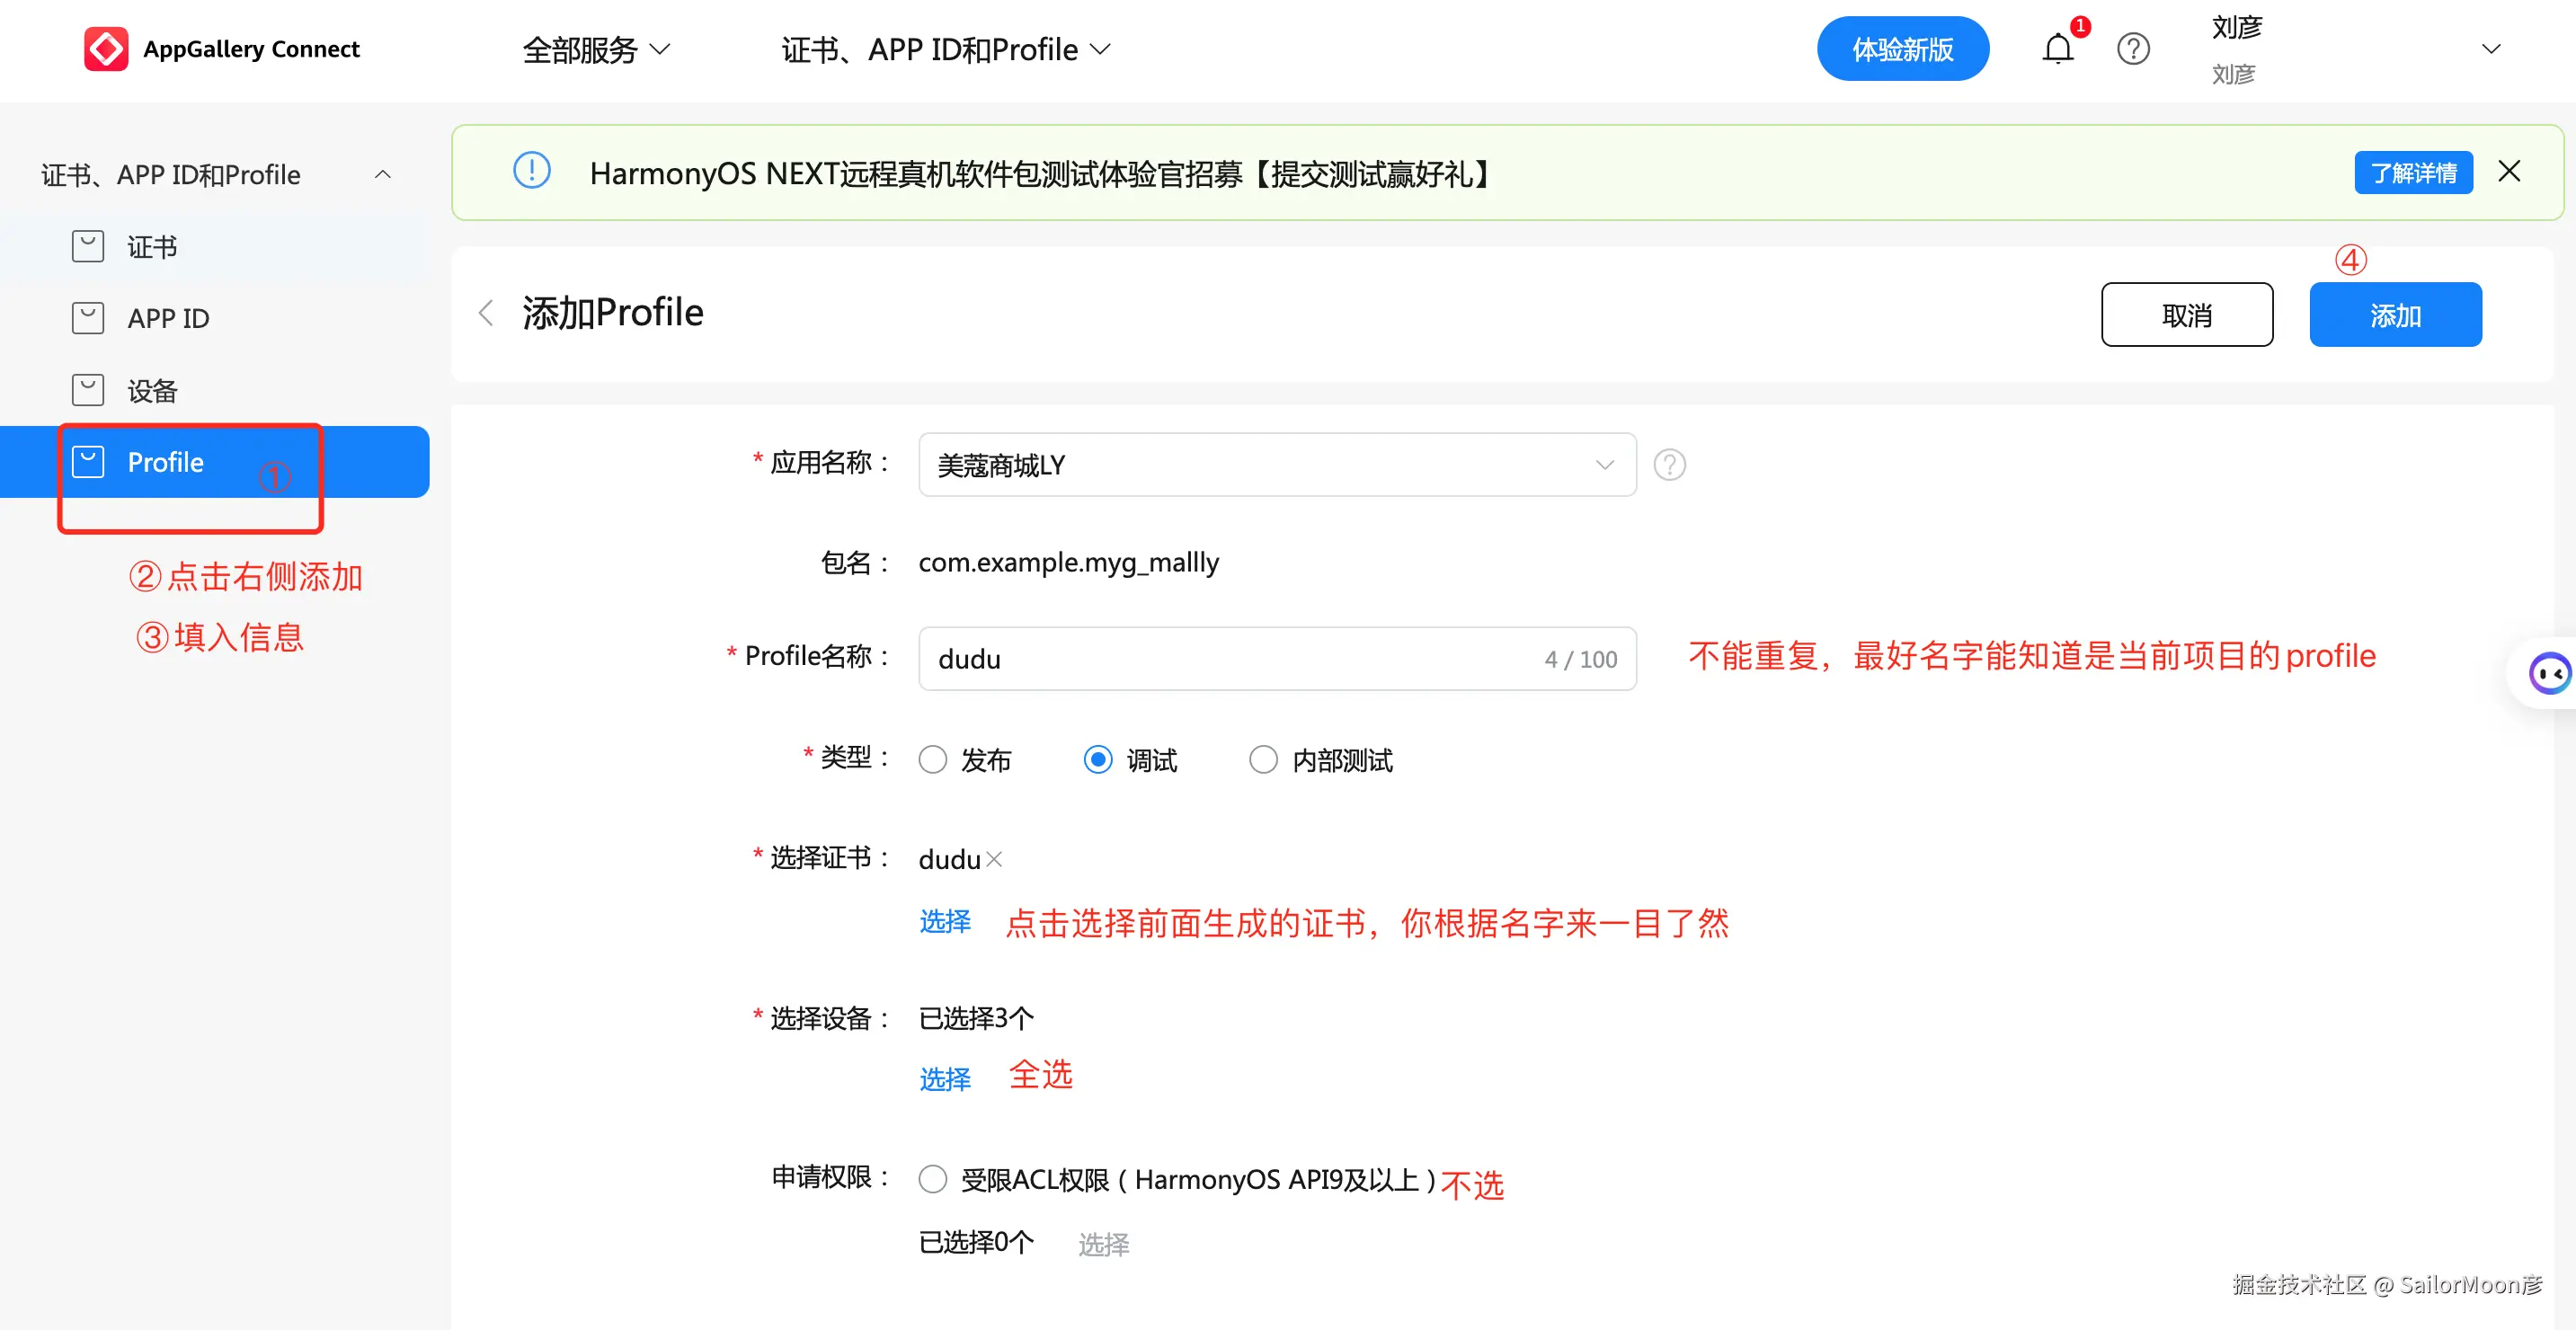Open the 美蔻商城LY application name dropdown
Viewport: 2576px width, 1330px height.
1606,464
